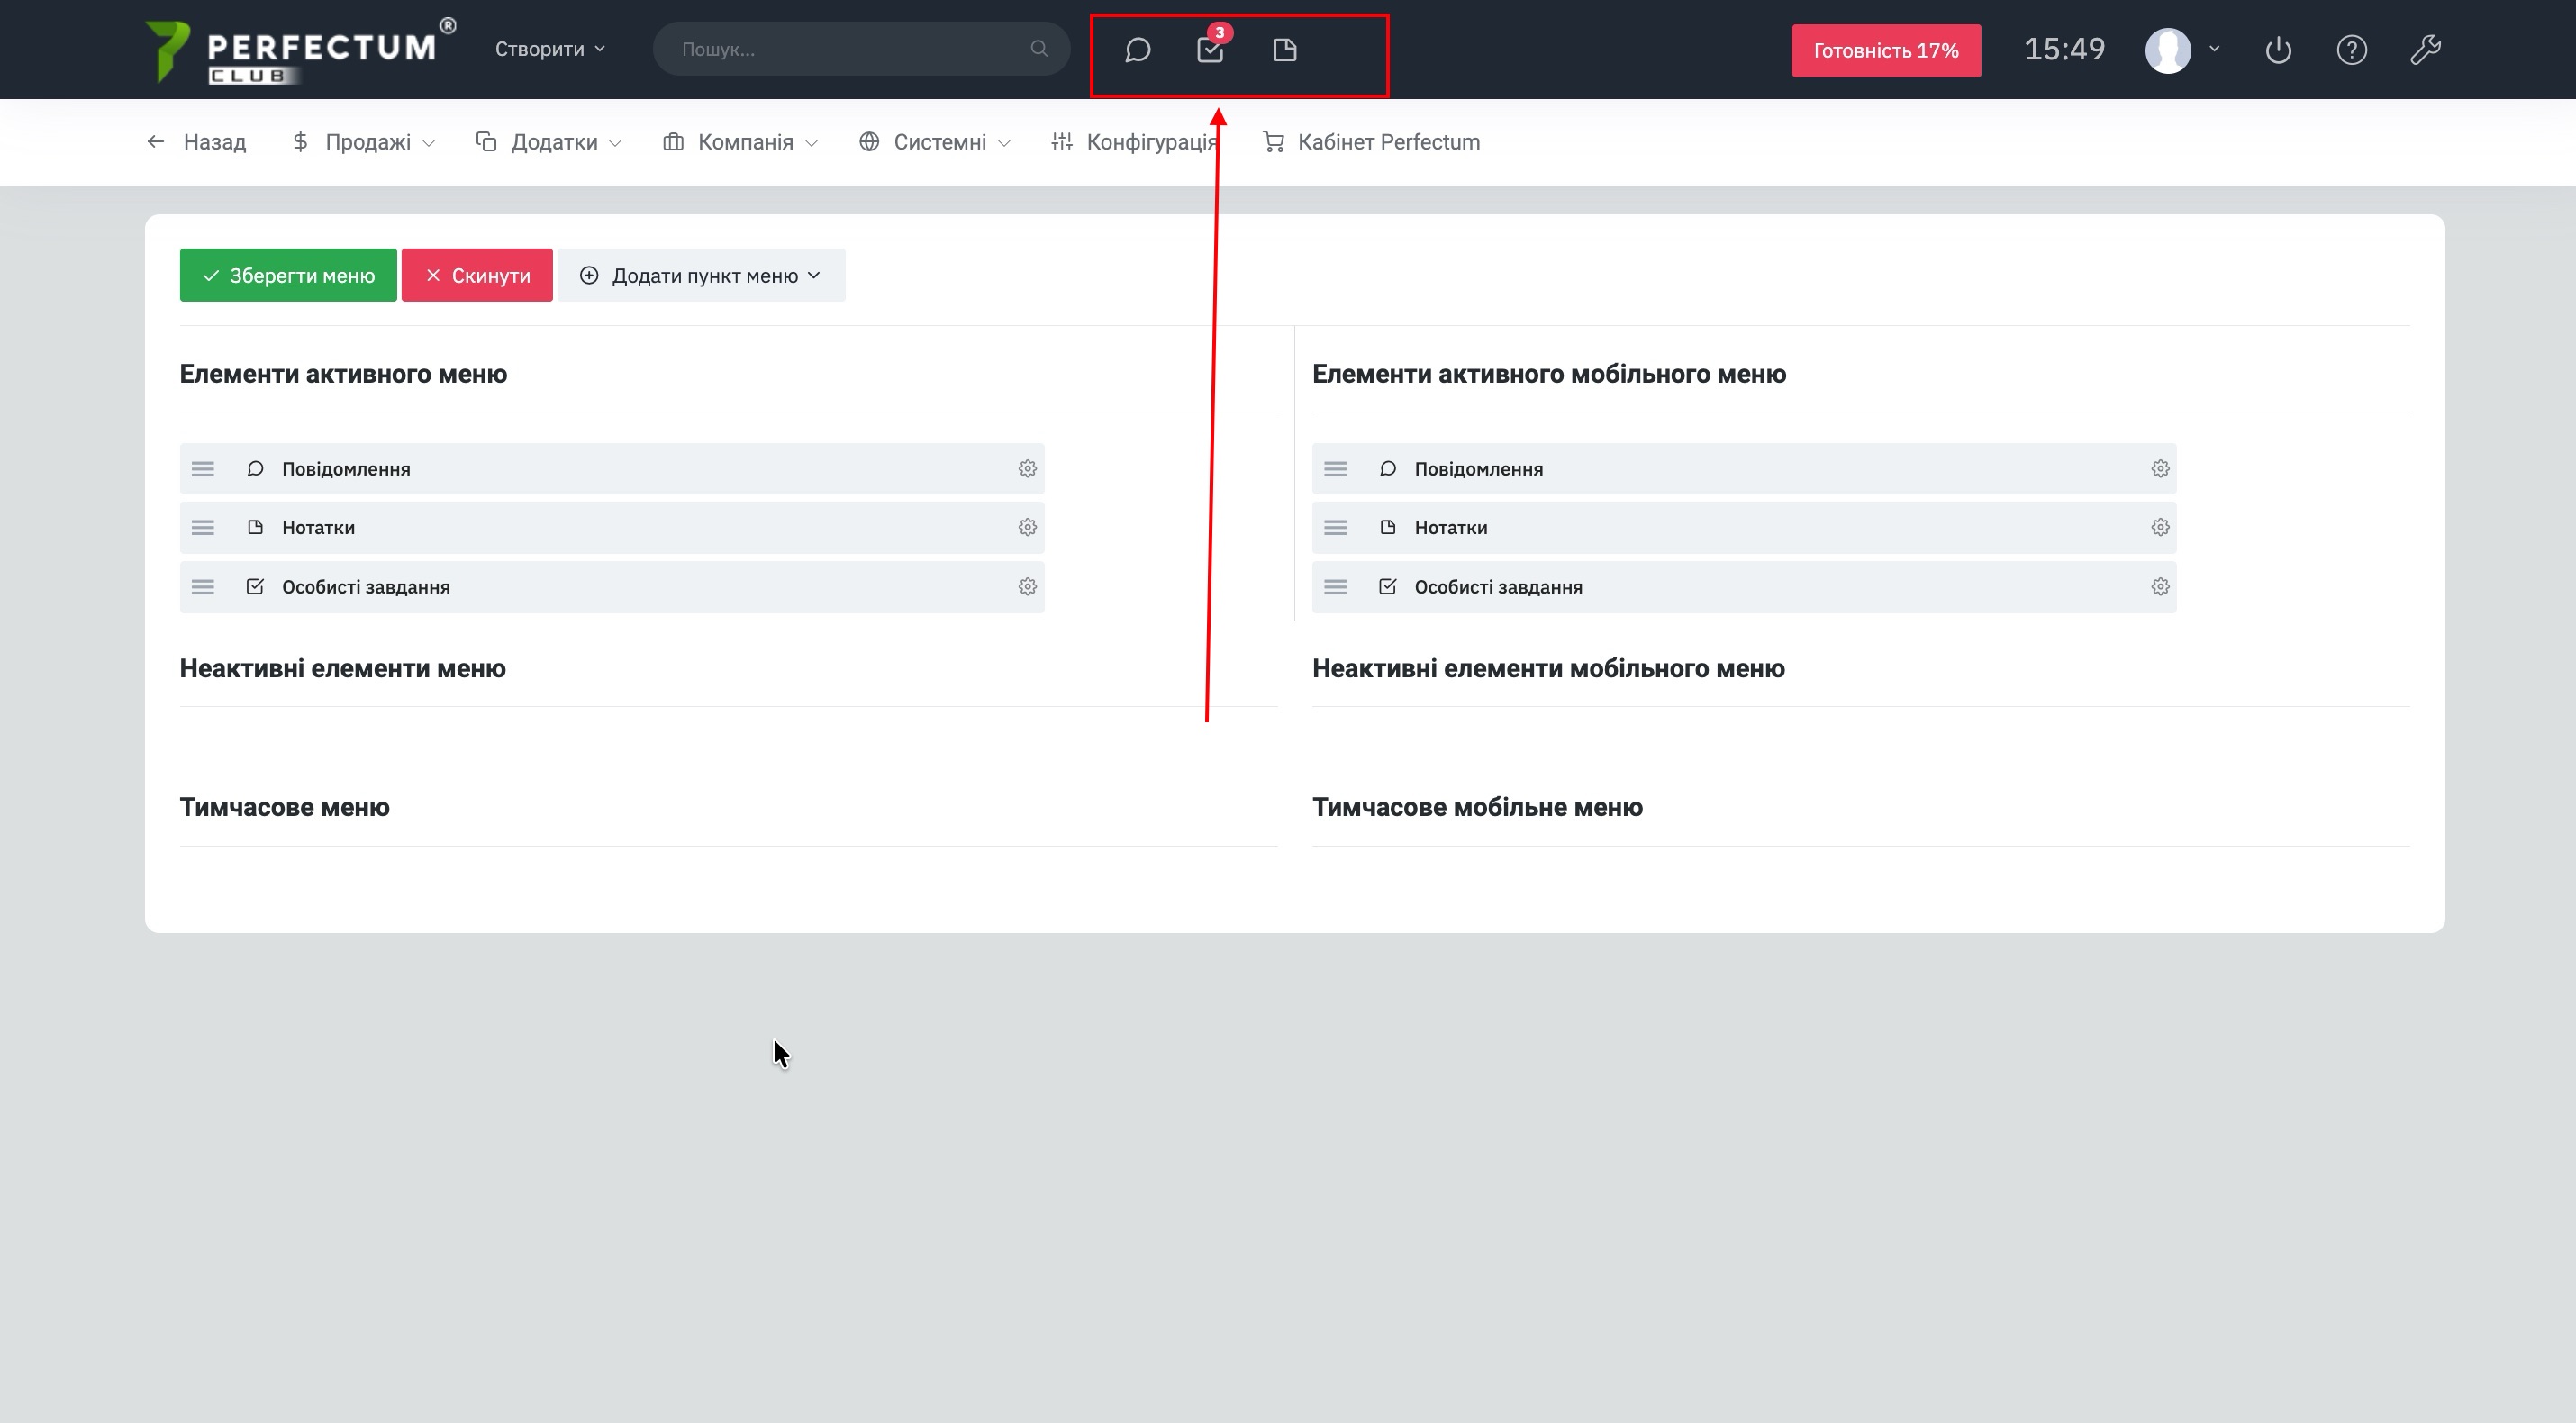Expand the Створити dropdown
Viewport: 2576px width, 1423px height.
point(550,49)
